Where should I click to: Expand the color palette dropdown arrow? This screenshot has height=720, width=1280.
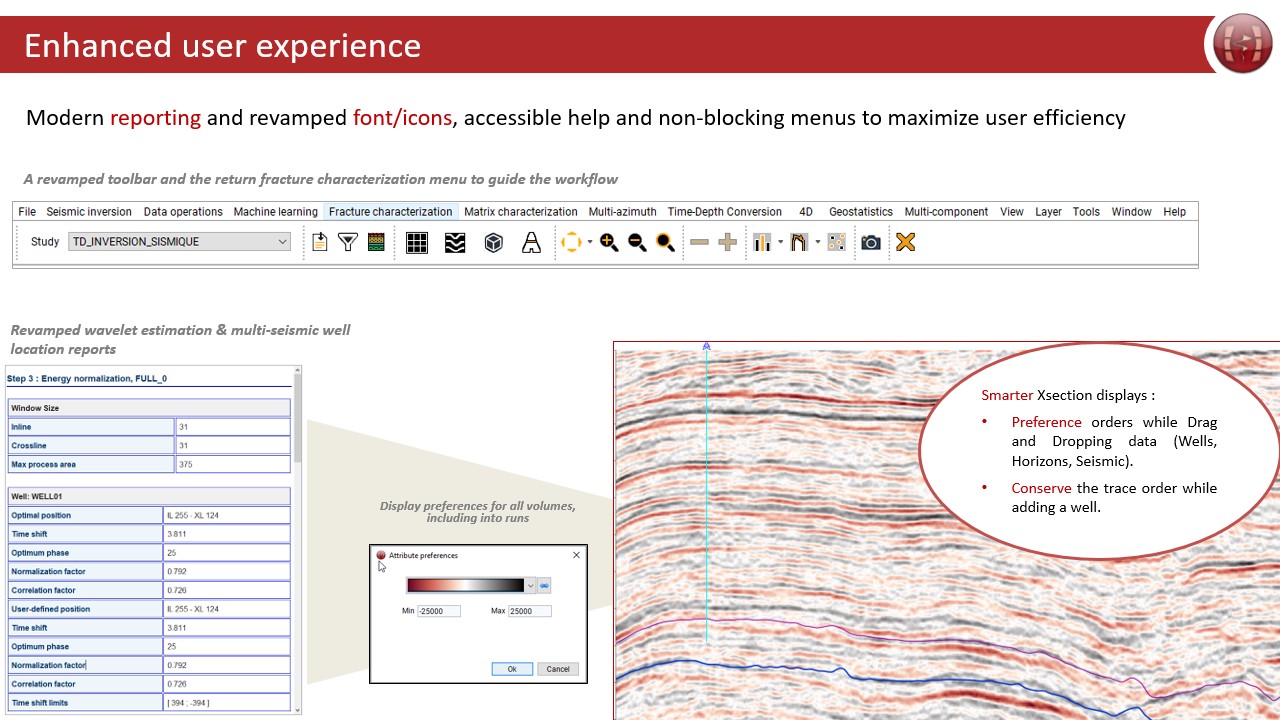(x=530, y=586)
